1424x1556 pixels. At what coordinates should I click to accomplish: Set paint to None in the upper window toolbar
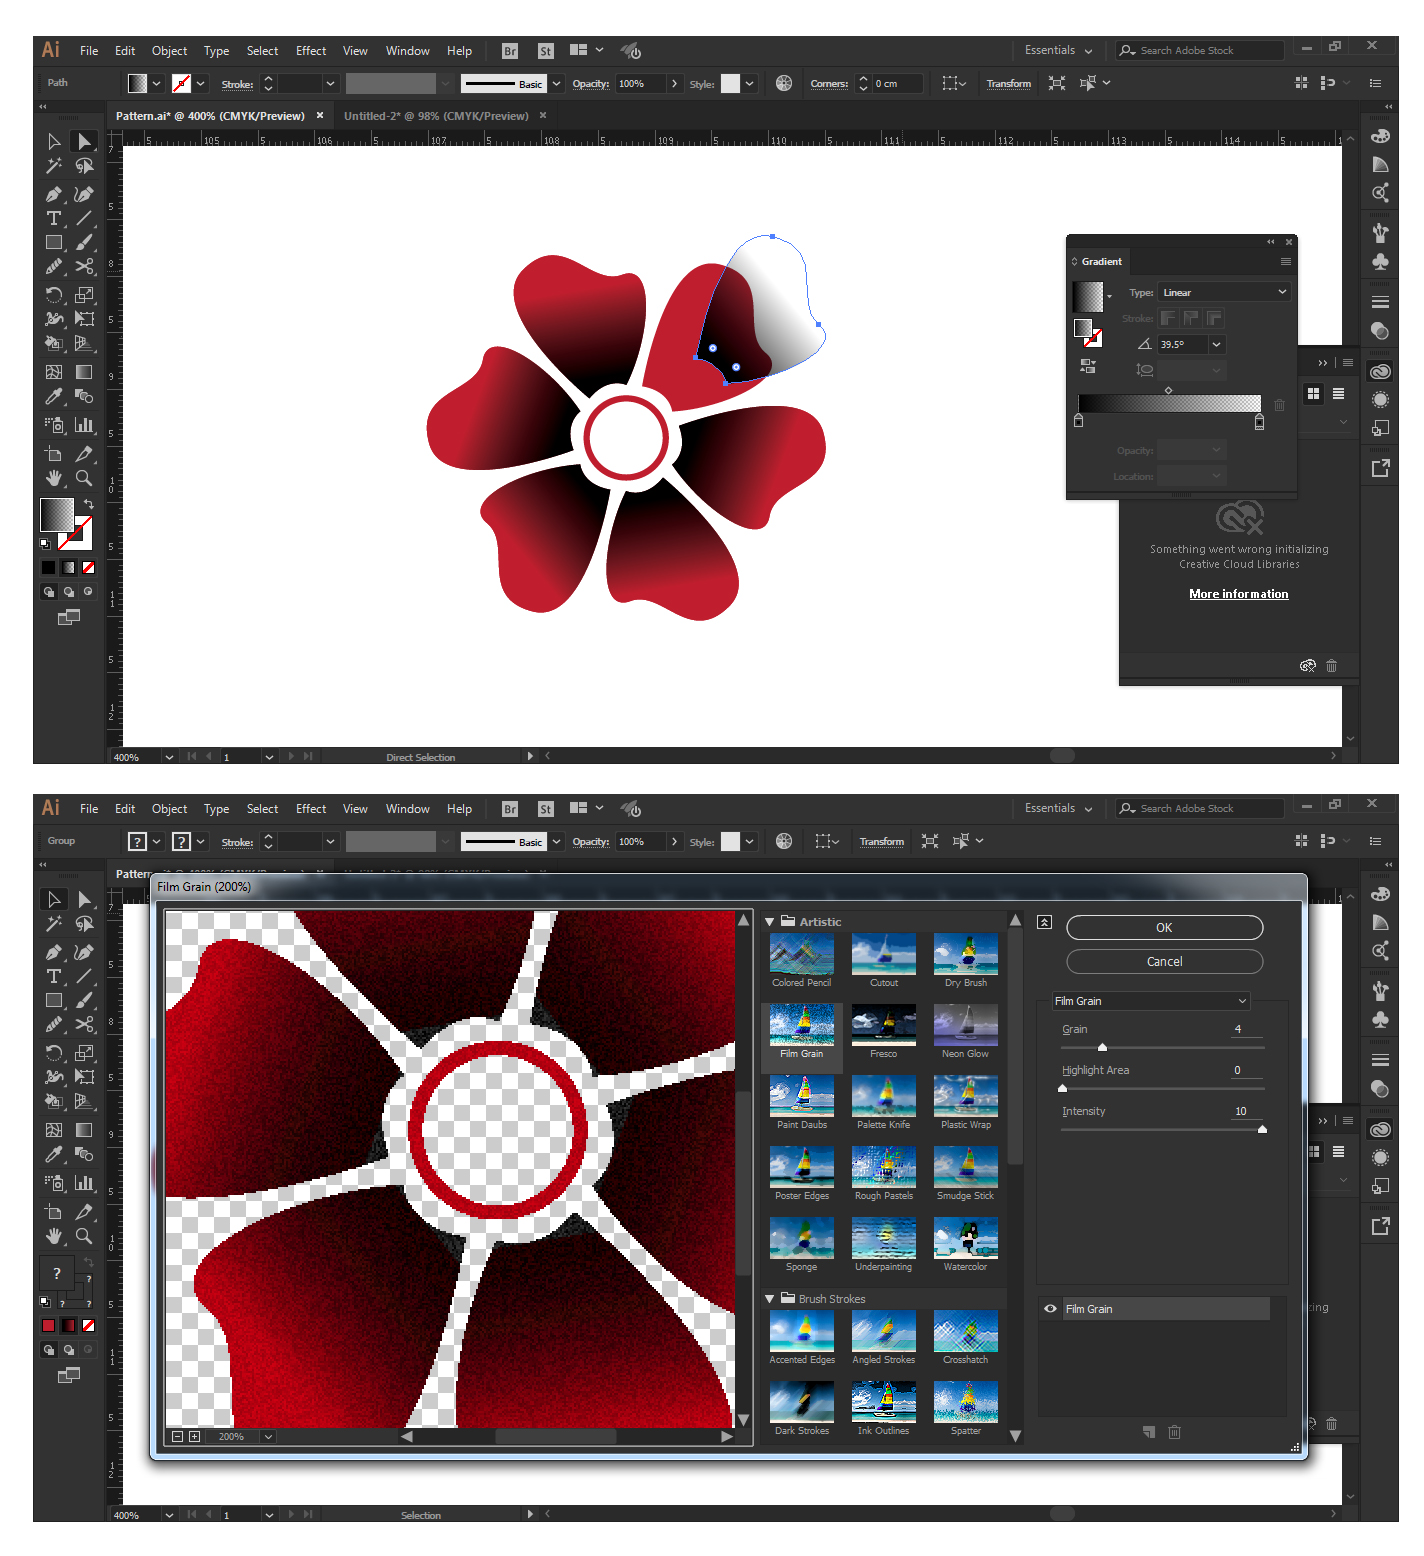88,567
